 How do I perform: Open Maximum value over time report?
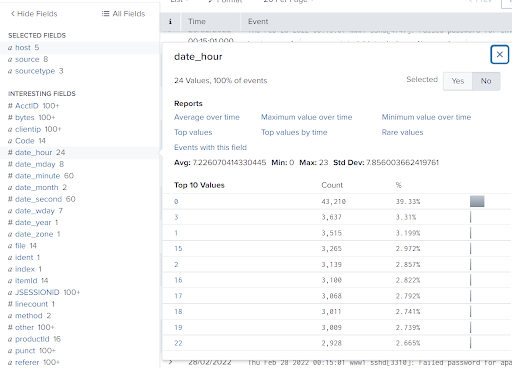pos(306,117)
